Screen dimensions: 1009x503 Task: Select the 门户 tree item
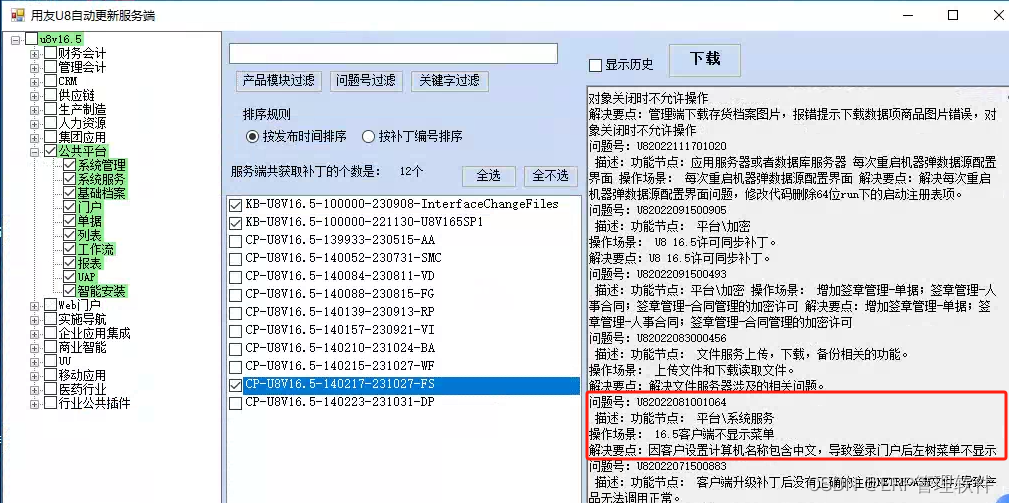coord(89,208)
